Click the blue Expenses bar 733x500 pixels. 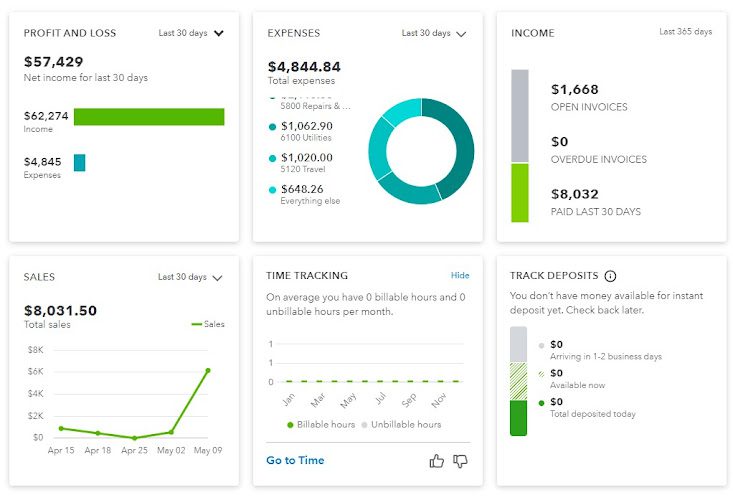[79, 163]
